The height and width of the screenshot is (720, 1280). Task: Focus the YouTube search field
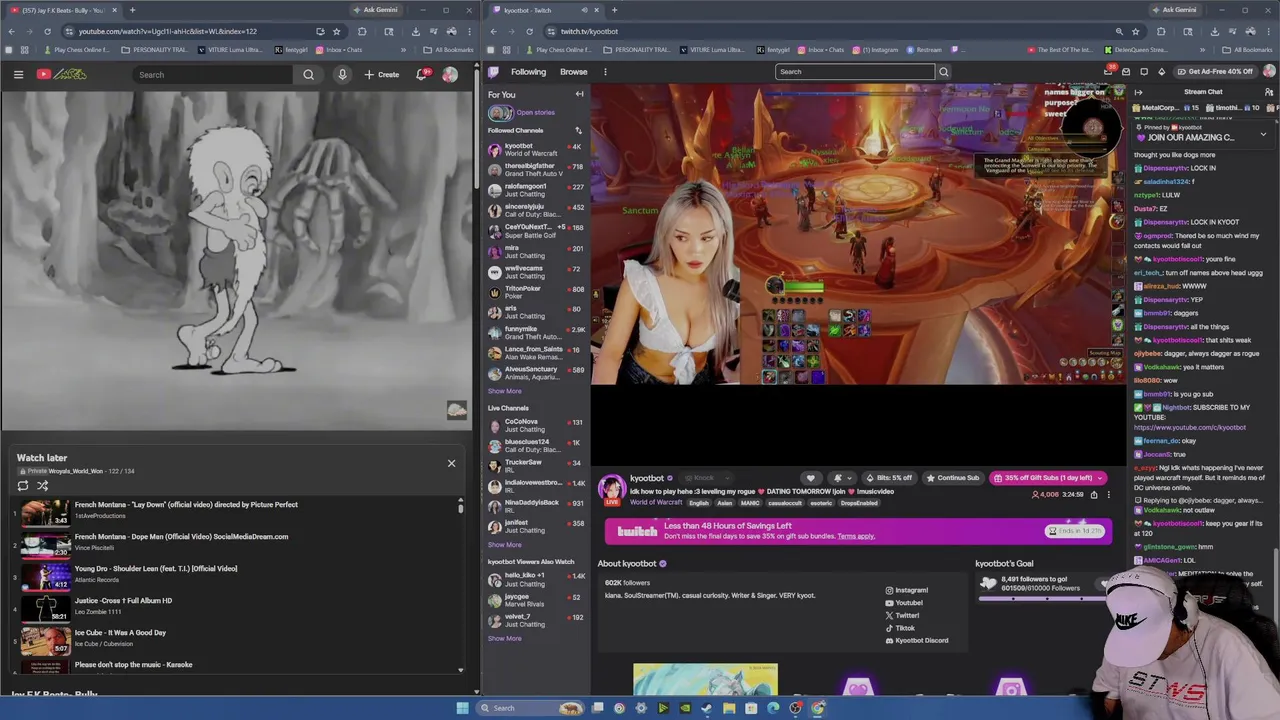point(213,74)
